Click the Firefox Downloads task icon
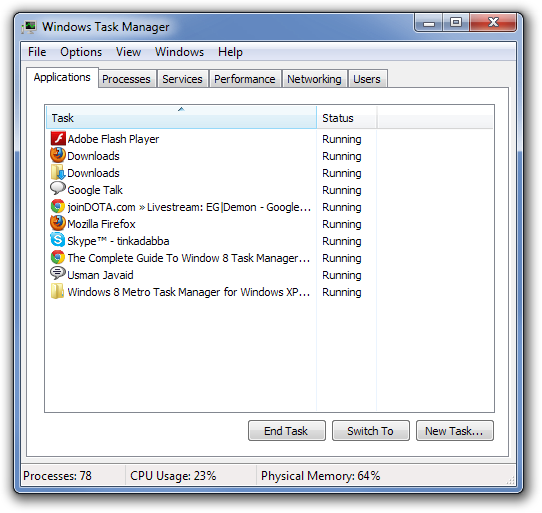This screenshot has width=542, height=513. [x=58, y=156]
